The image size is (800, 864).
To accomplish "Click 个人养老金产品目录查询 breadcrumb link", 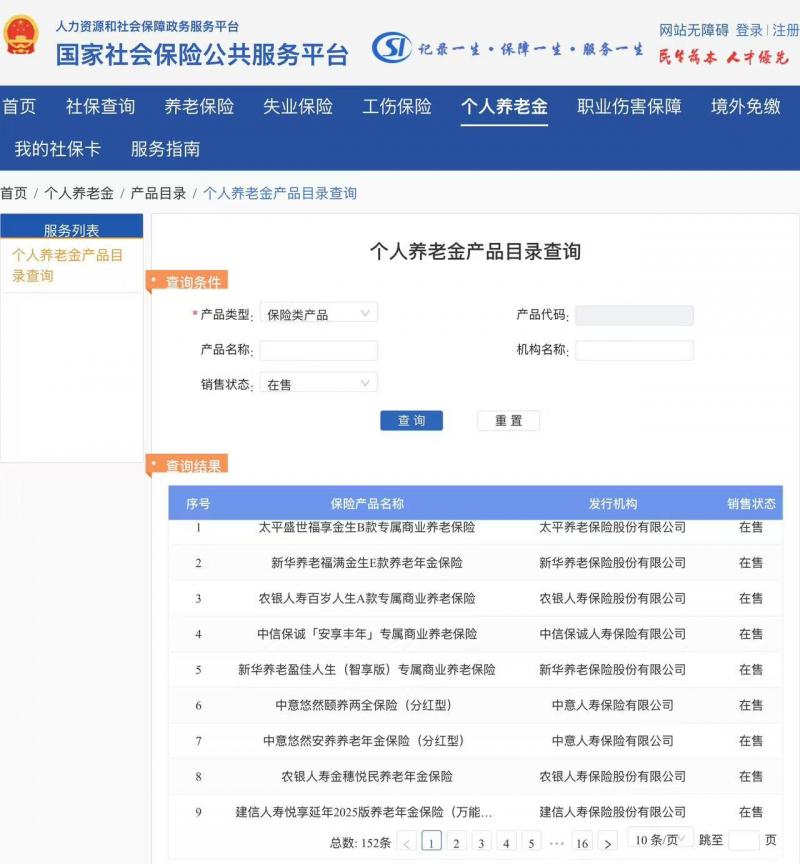I will click(280, 193).
